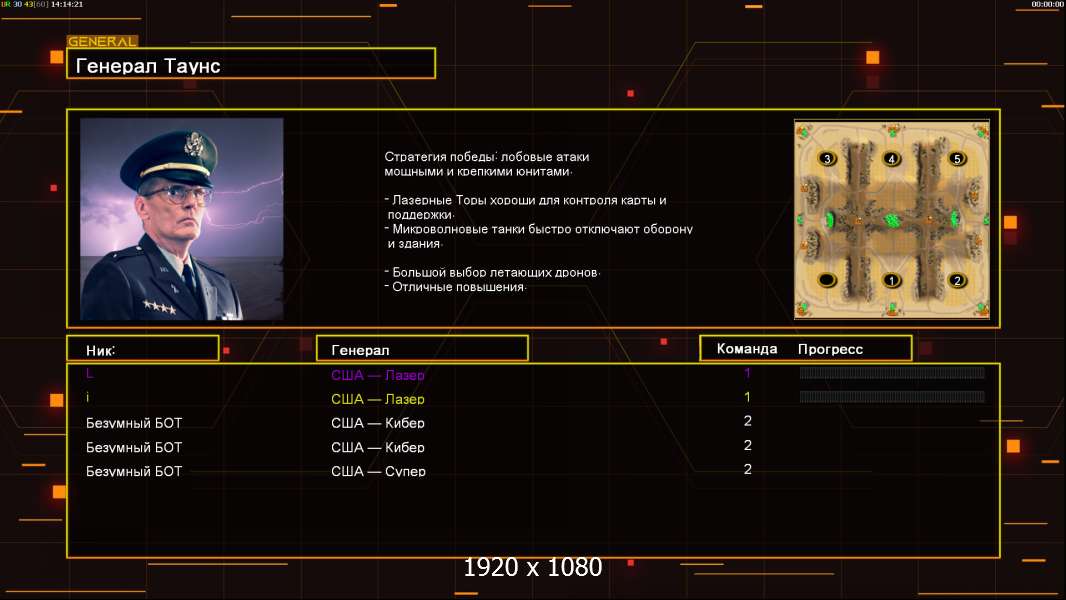Image resolution: width=1066 pixels, height=600 pixels.
Task: Click the green supply patch at map center
Action: pyautogui.click(x=891, y=220)
